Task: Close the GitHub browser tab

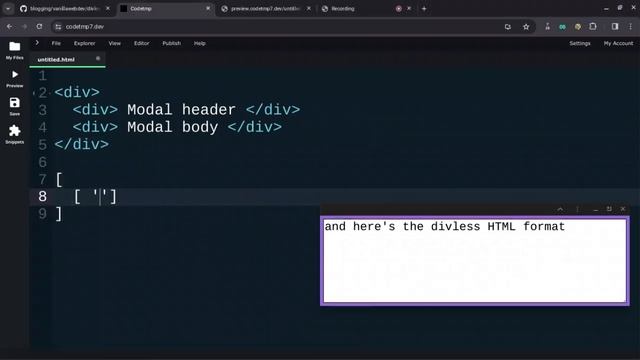Action: (x=108, y=9)
